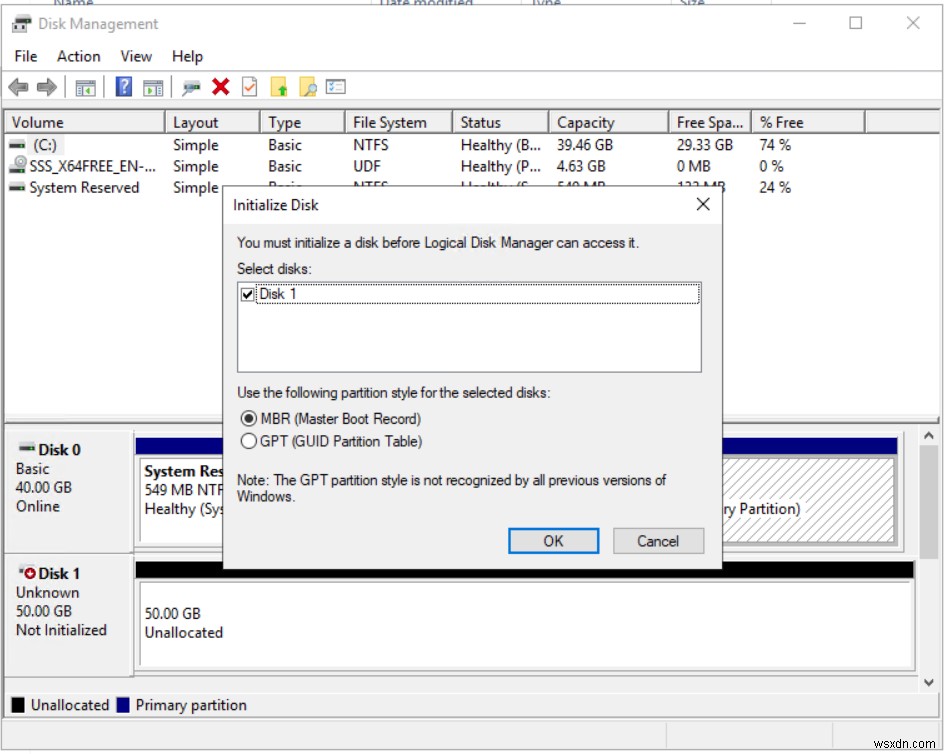Open the Action menu
Screen dimensions: 947x754
click(x=78, y=56)
